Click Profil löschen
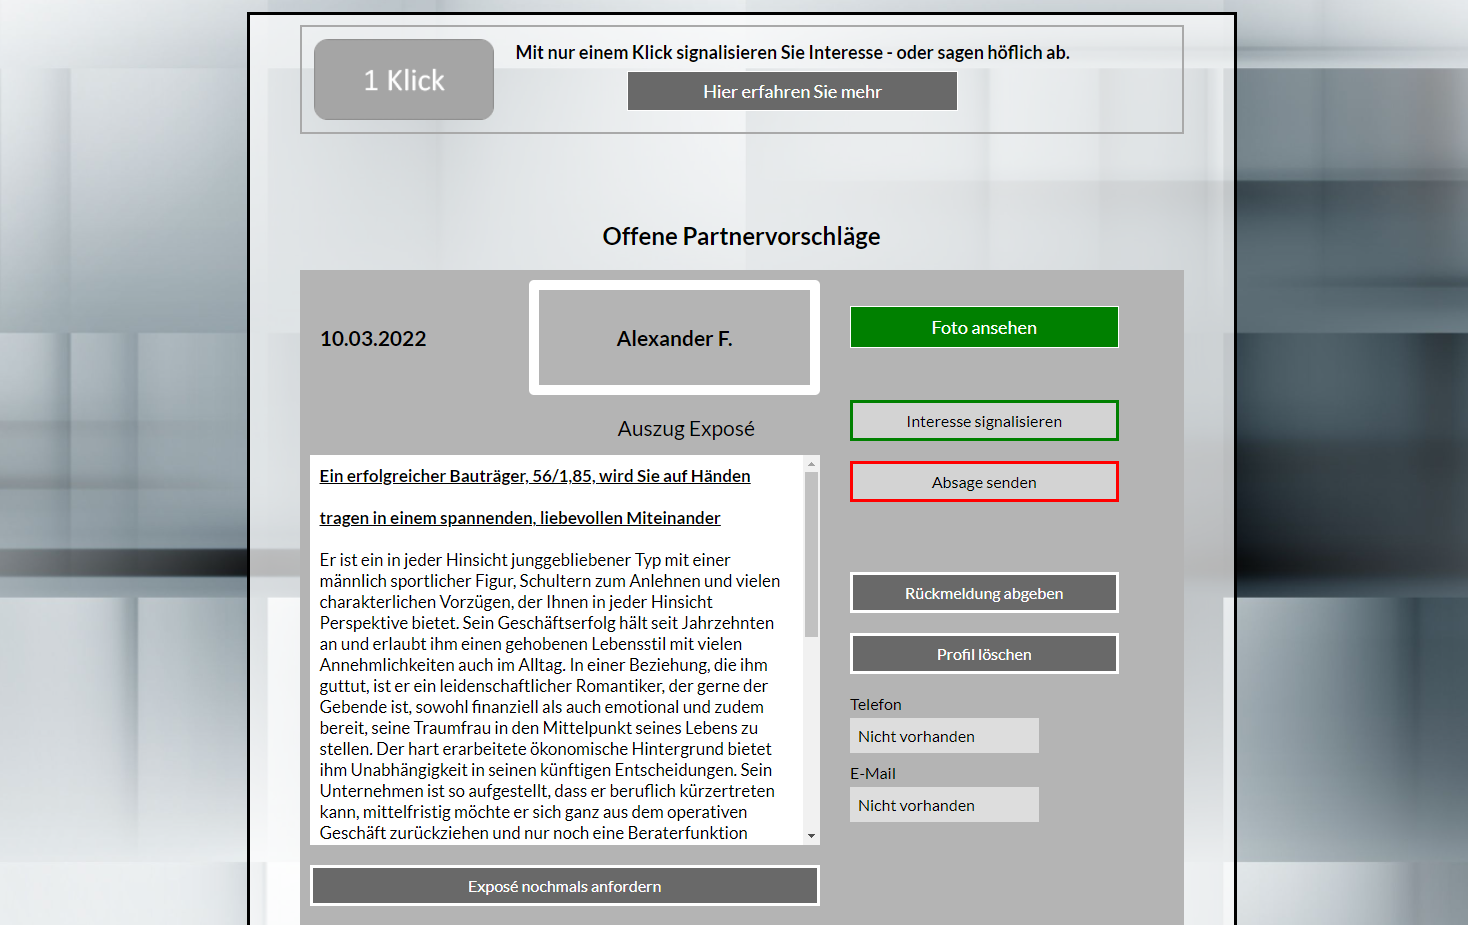 983,653
